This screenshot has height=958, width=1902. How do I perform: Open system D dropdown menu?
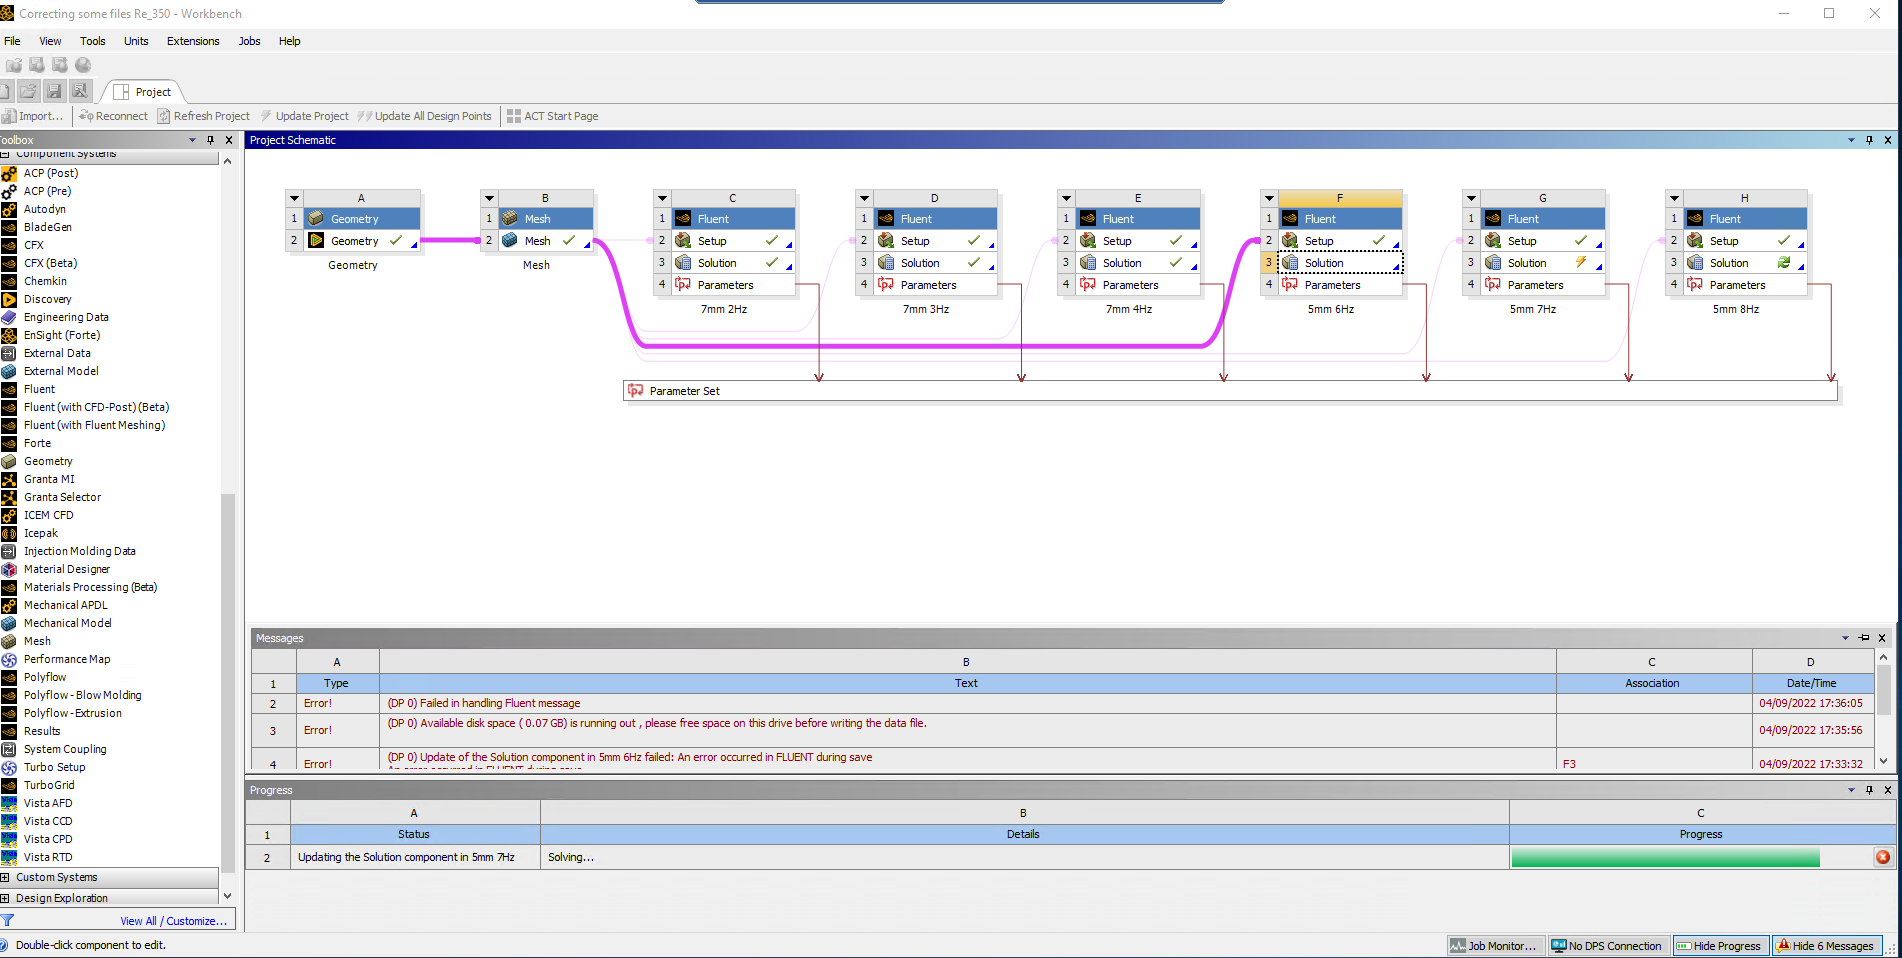(864, 198)
